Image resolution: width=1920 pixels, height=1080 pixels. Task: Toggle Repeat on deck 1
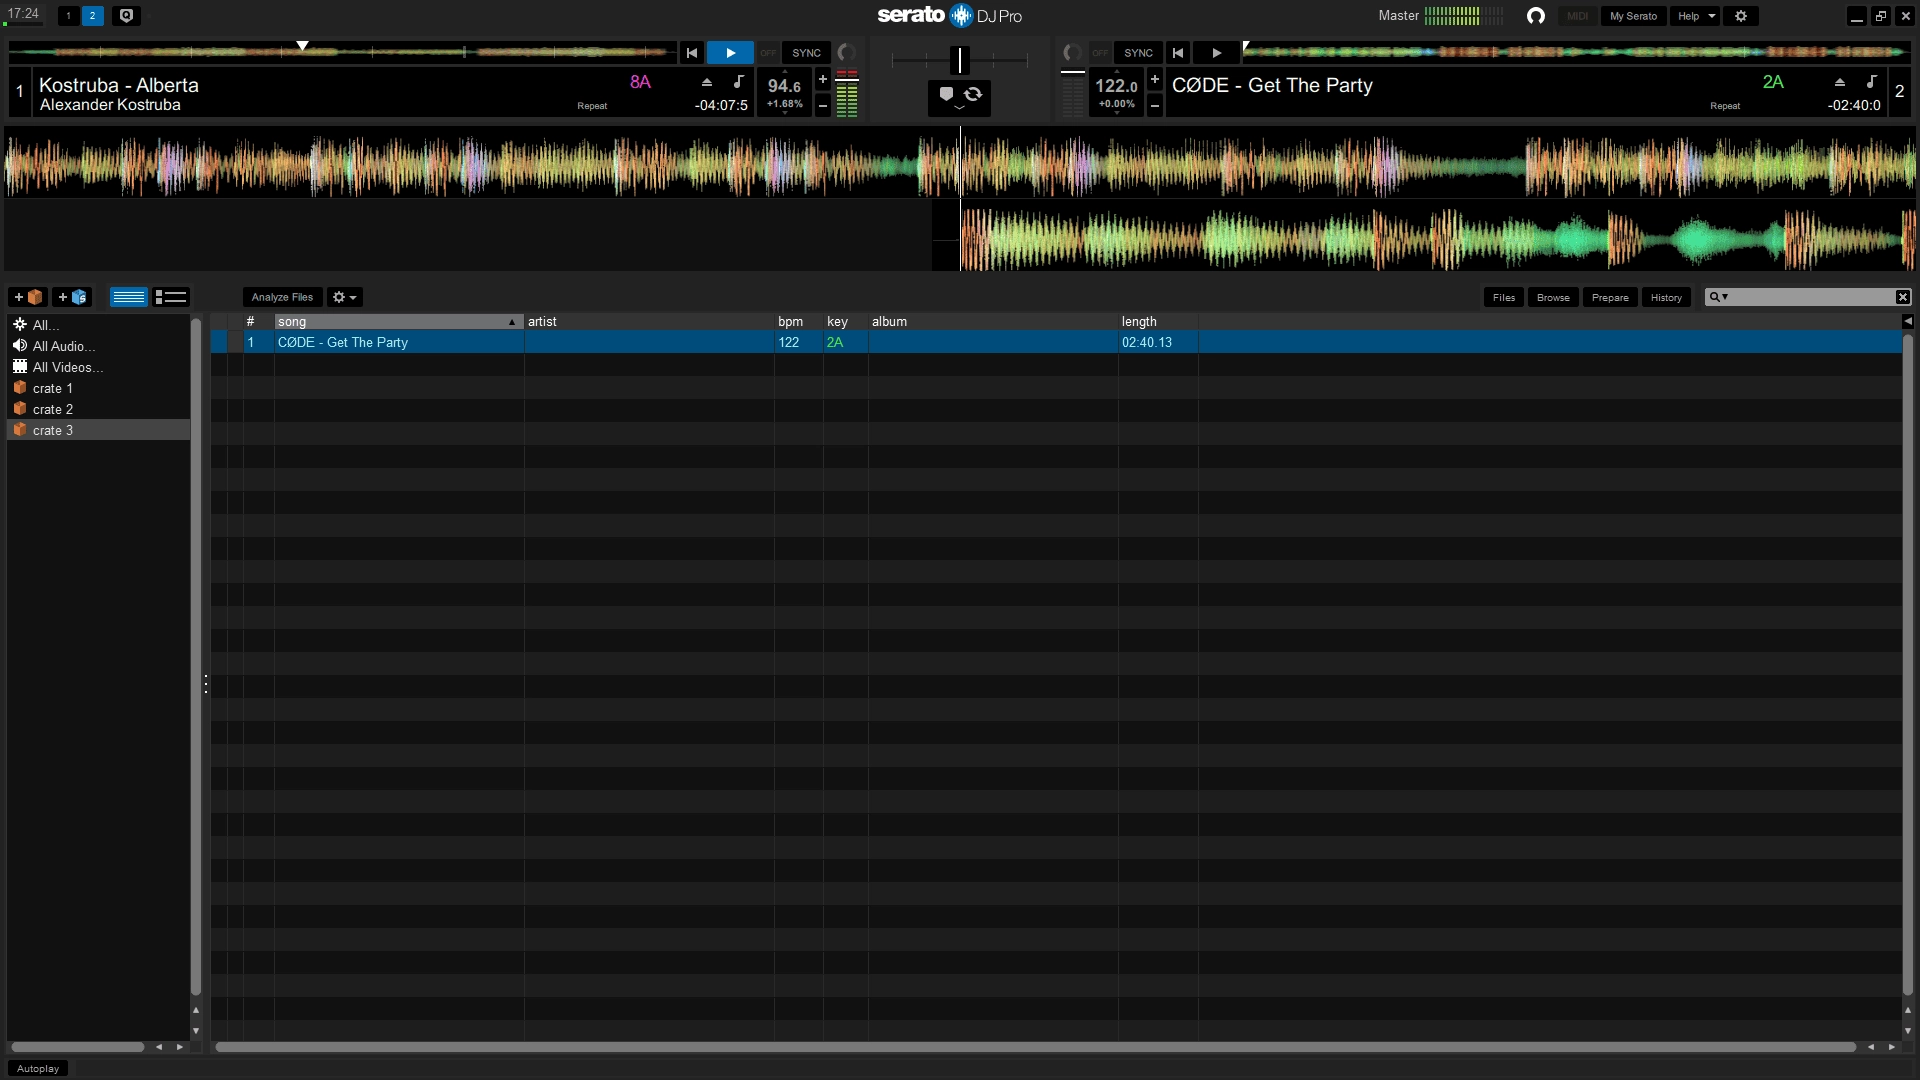coord(592,106)
